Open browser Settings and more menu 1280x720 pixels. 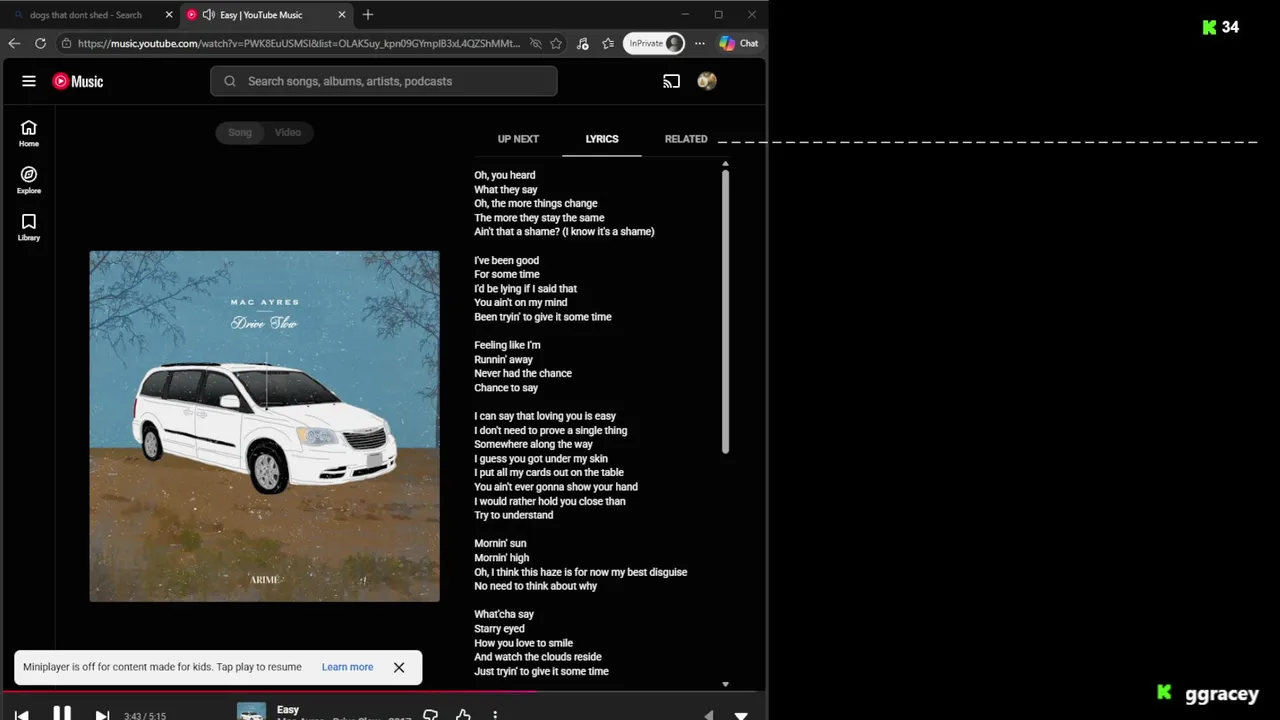point(699,43)
